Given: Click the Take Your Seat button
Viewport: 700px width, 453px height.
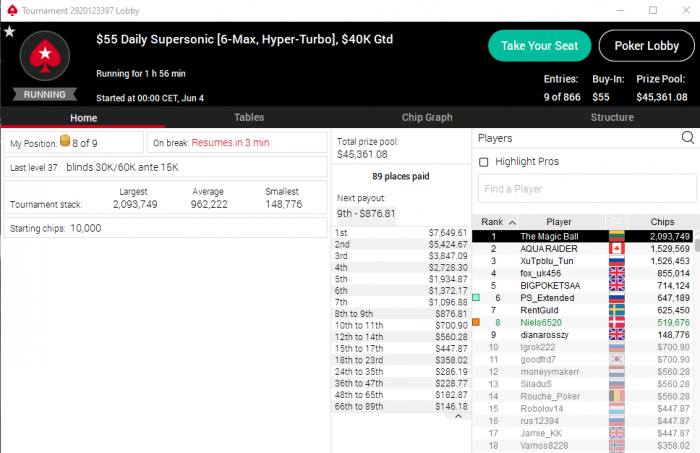Looking at the screenshot, I should click(x=539, y=46).
